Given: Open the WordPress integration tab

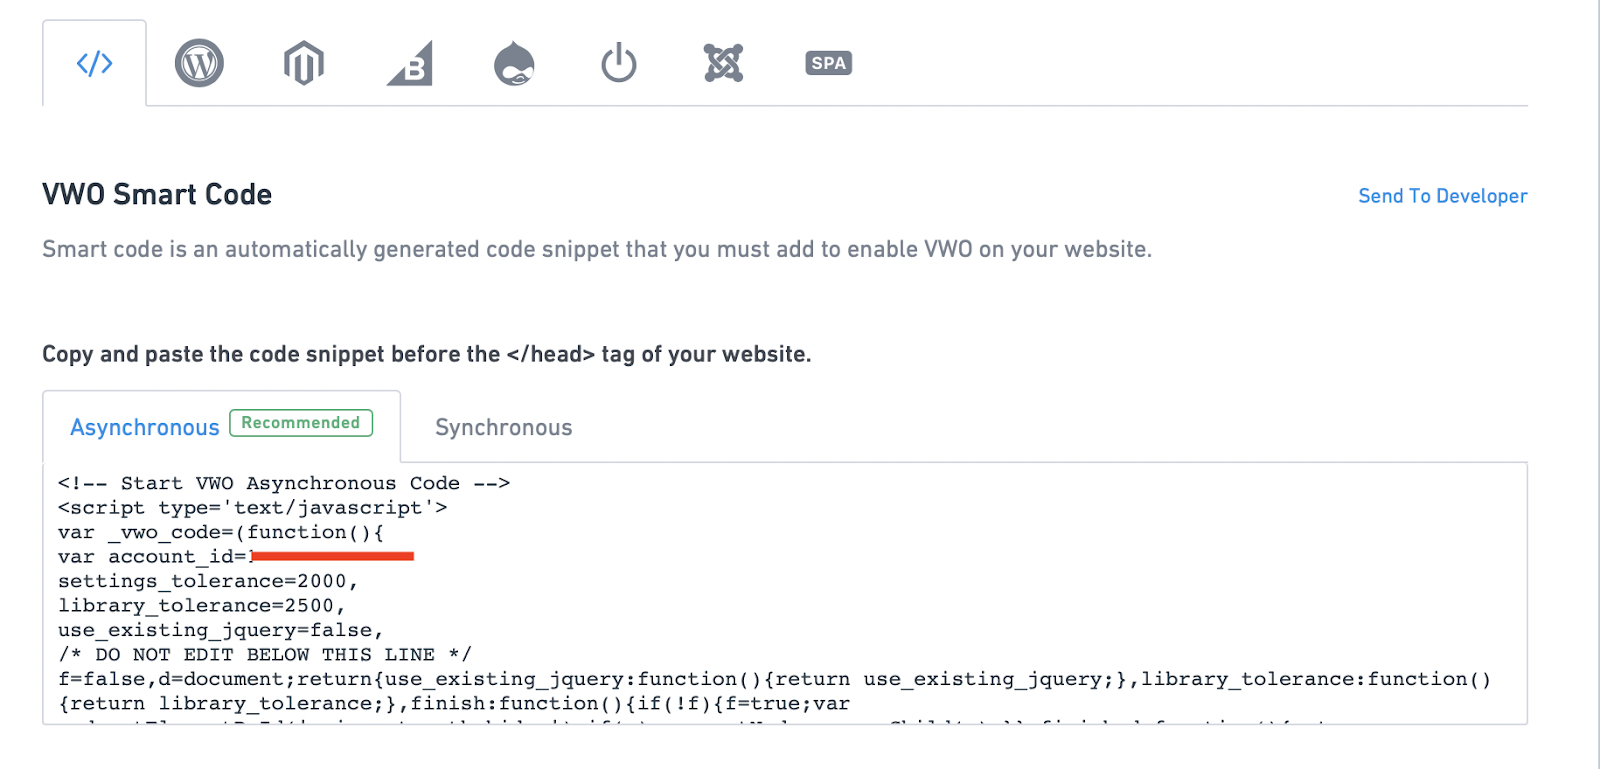Looking at the screenshot, I should pyautogui.click(x=199, y=64).
